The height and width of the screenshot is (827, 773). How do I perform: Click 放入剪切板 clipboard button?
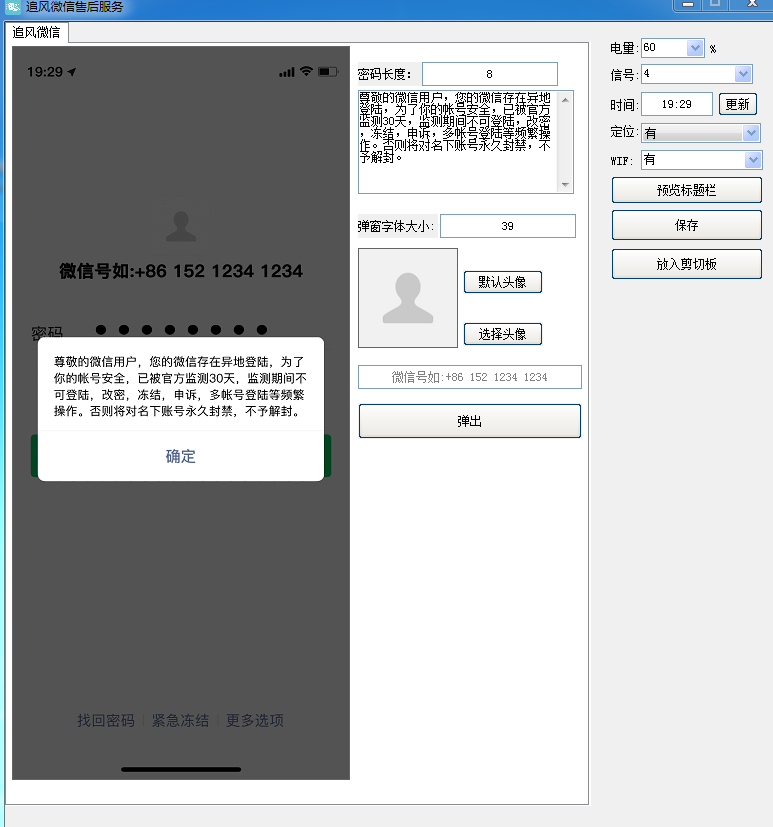(687, 264)
